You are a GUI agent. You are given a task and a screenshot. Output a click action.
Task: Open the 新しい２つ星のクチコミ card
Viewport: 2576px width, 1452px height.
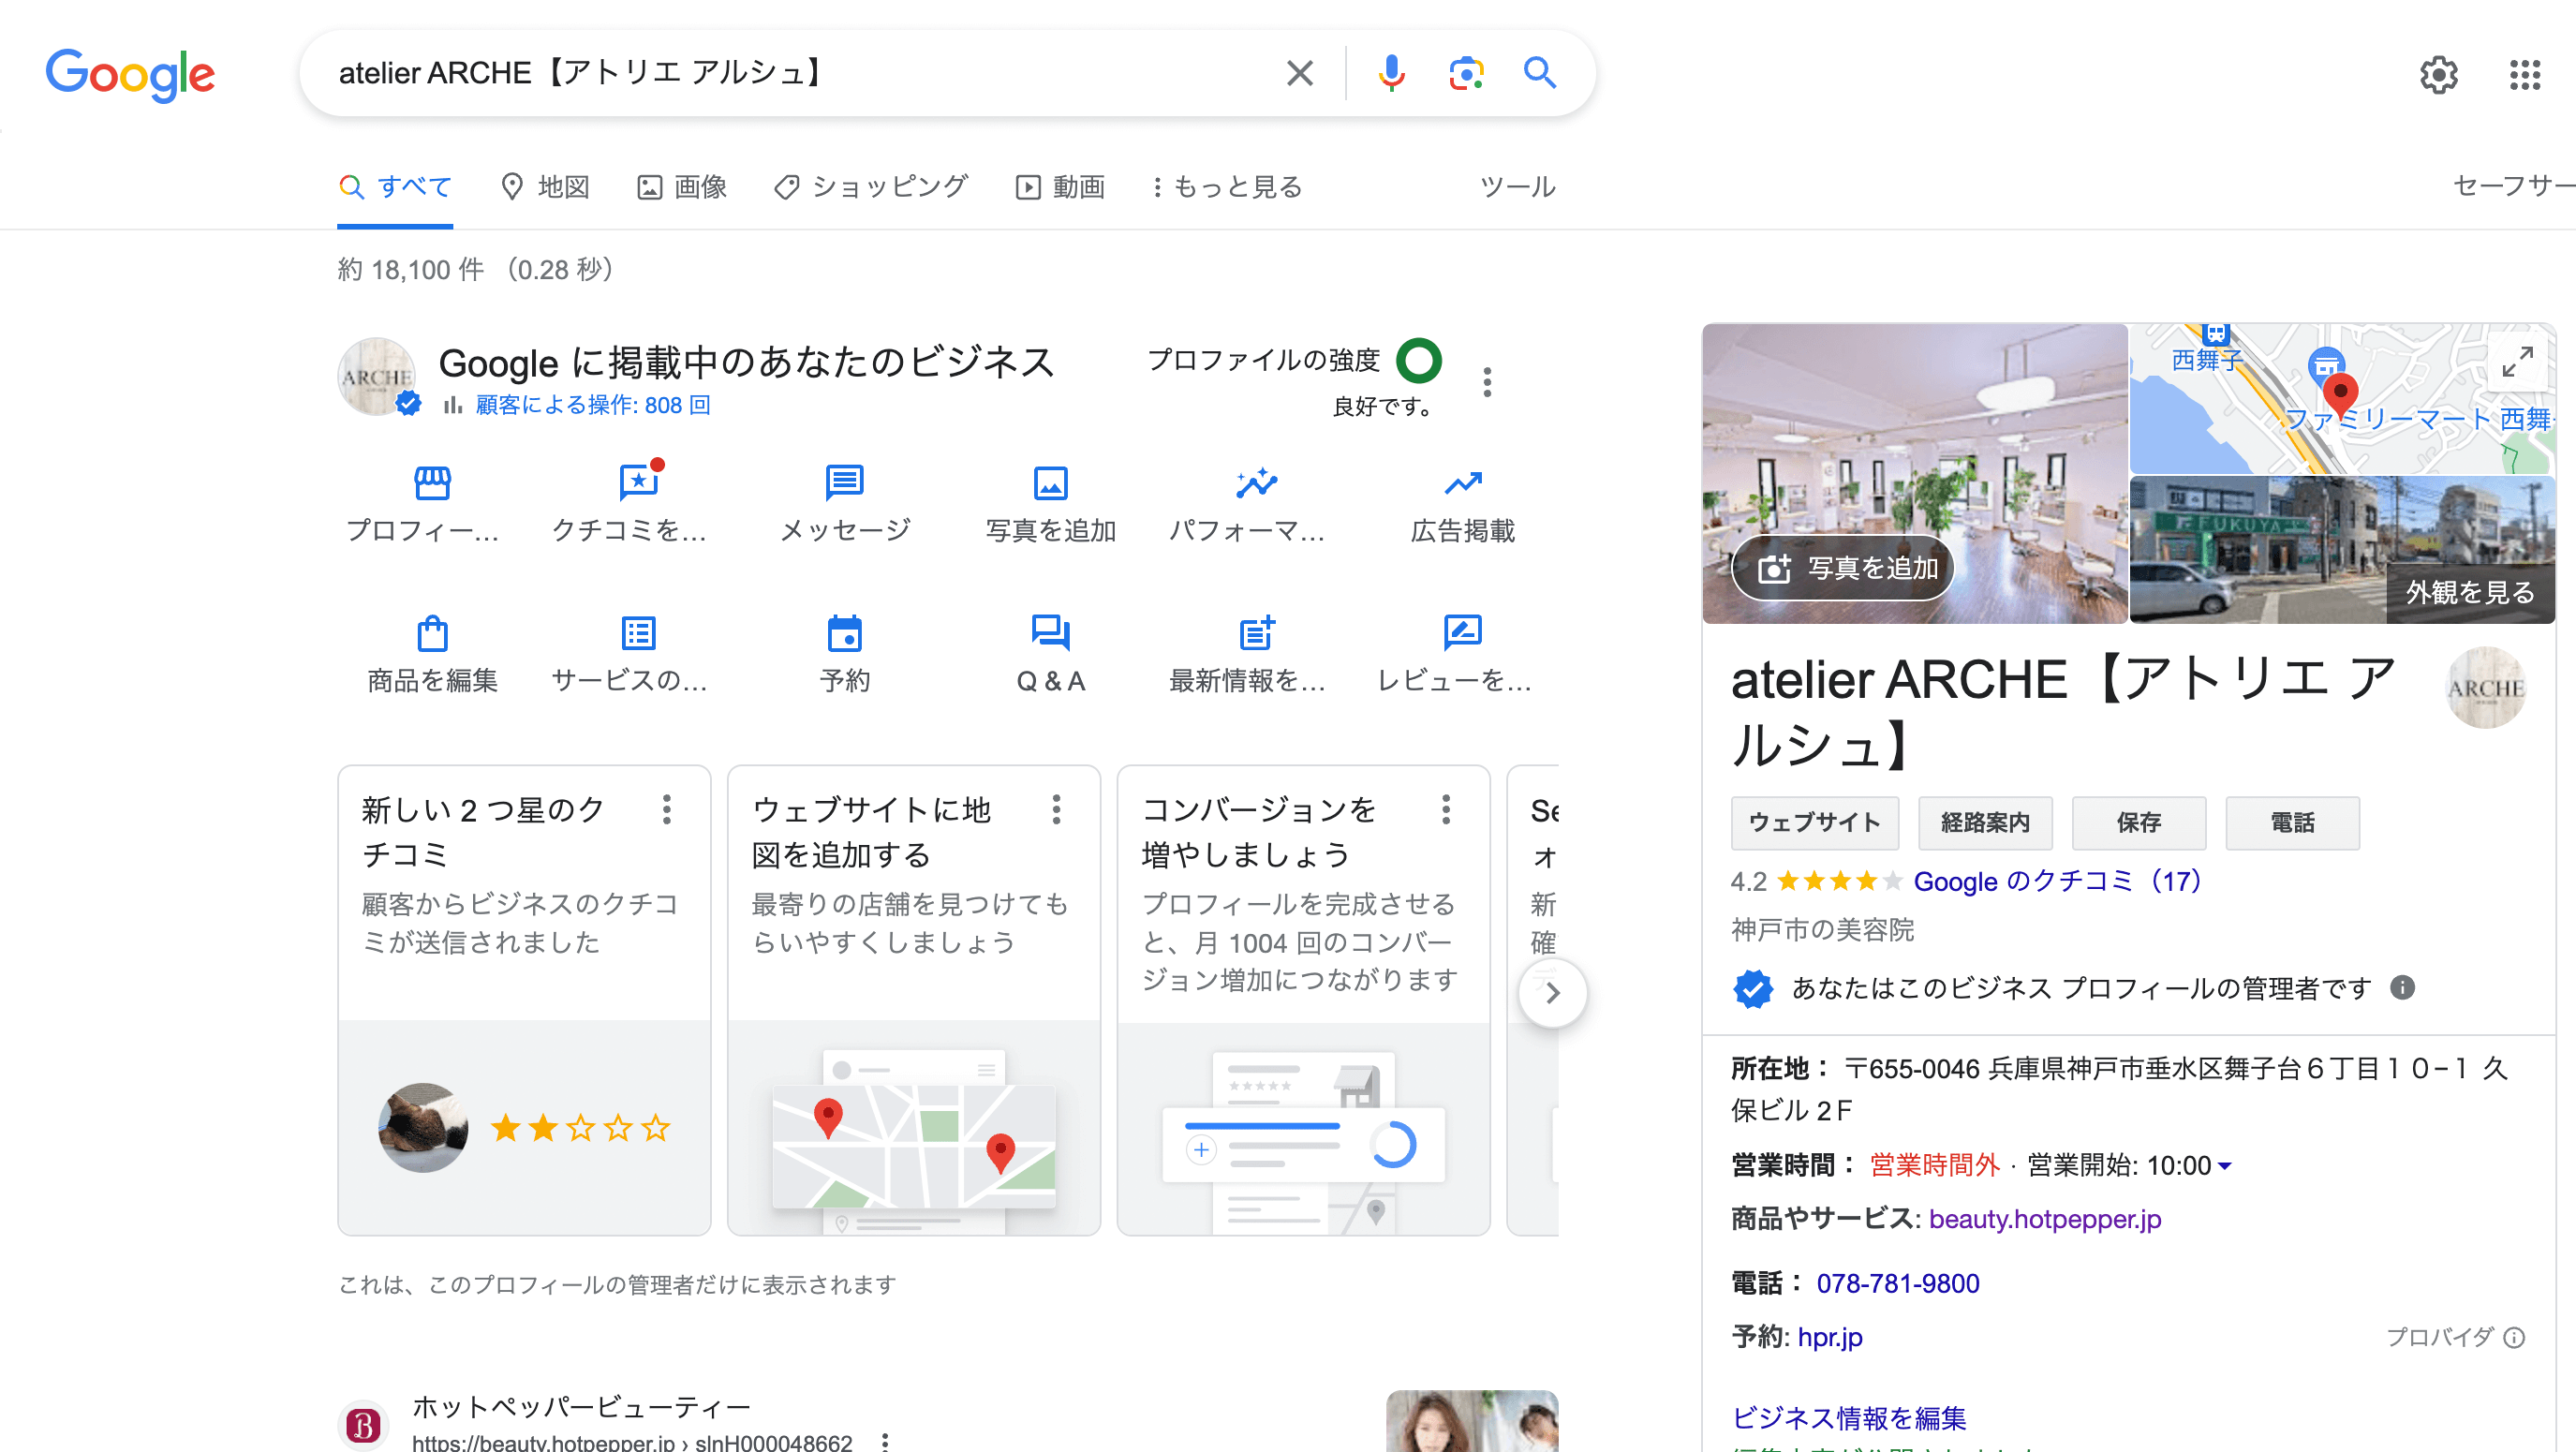(x=524, y=1000)
